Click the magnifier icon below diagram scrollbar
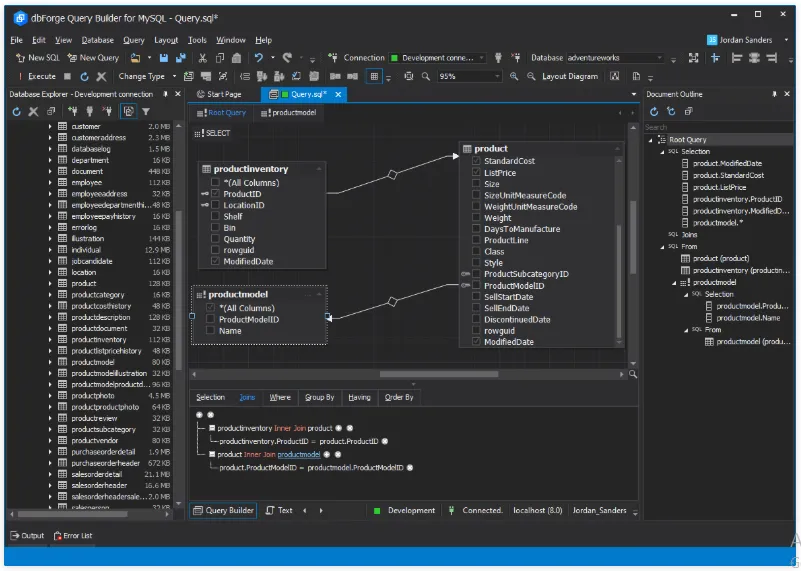The height and width of the screenshot is (571, 801). 633,374
